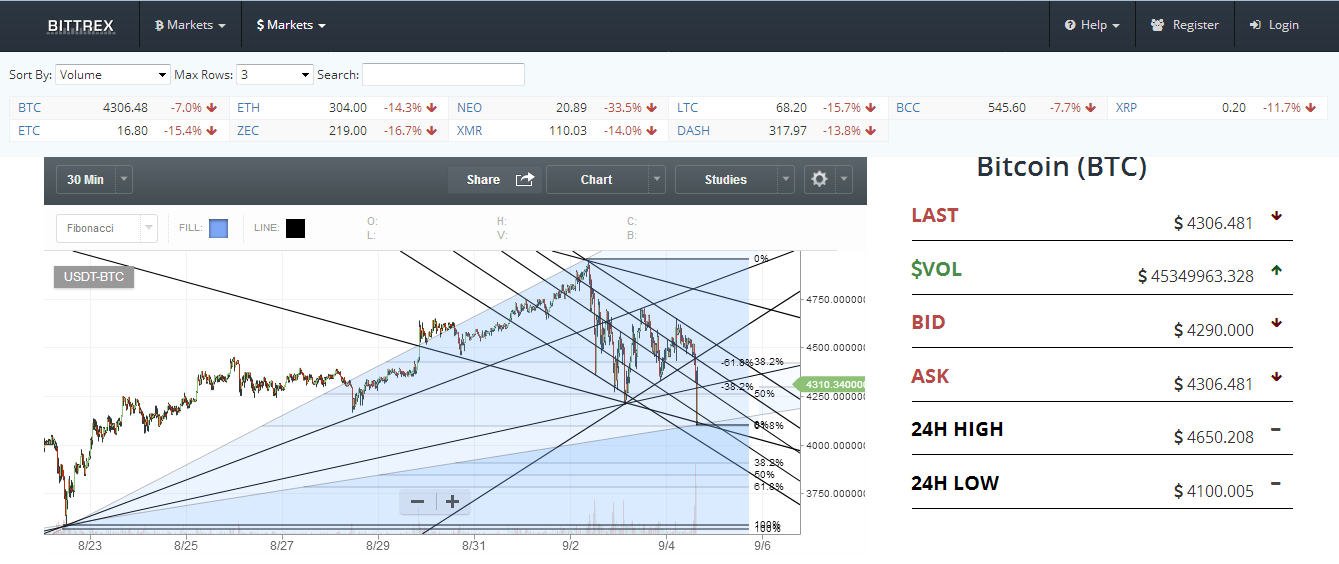
Task: Select the $VOL value 45349963.328
Action: pos(1196,276)
